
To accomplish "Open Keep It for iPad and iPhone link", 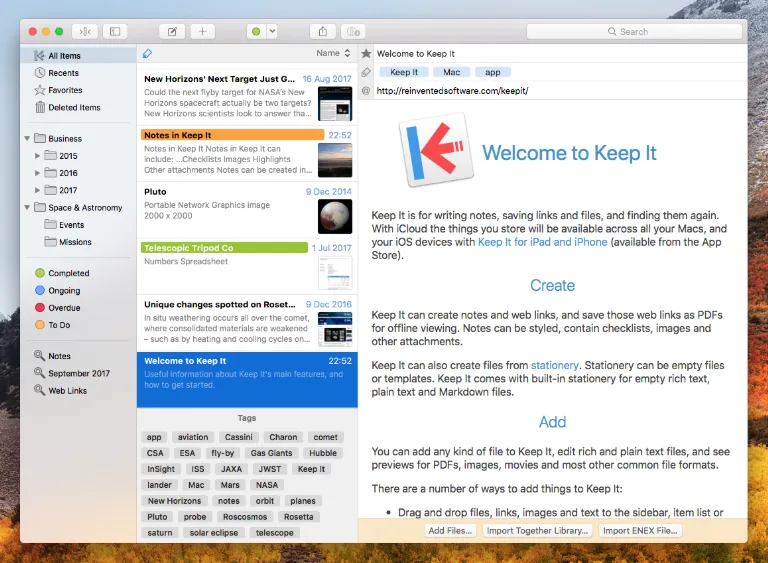I will [x=542, y=242].
